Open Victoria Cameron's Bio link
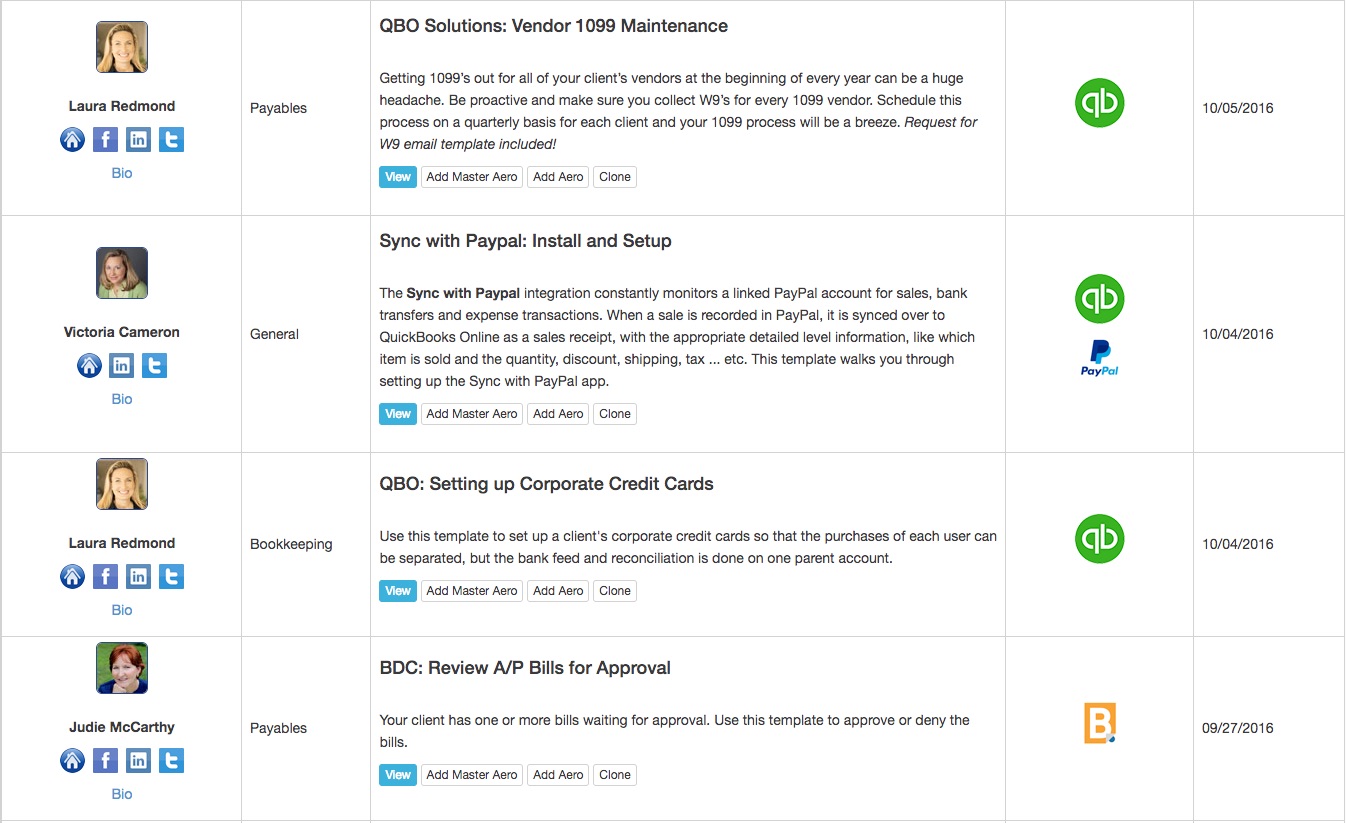 coord(122,399)
